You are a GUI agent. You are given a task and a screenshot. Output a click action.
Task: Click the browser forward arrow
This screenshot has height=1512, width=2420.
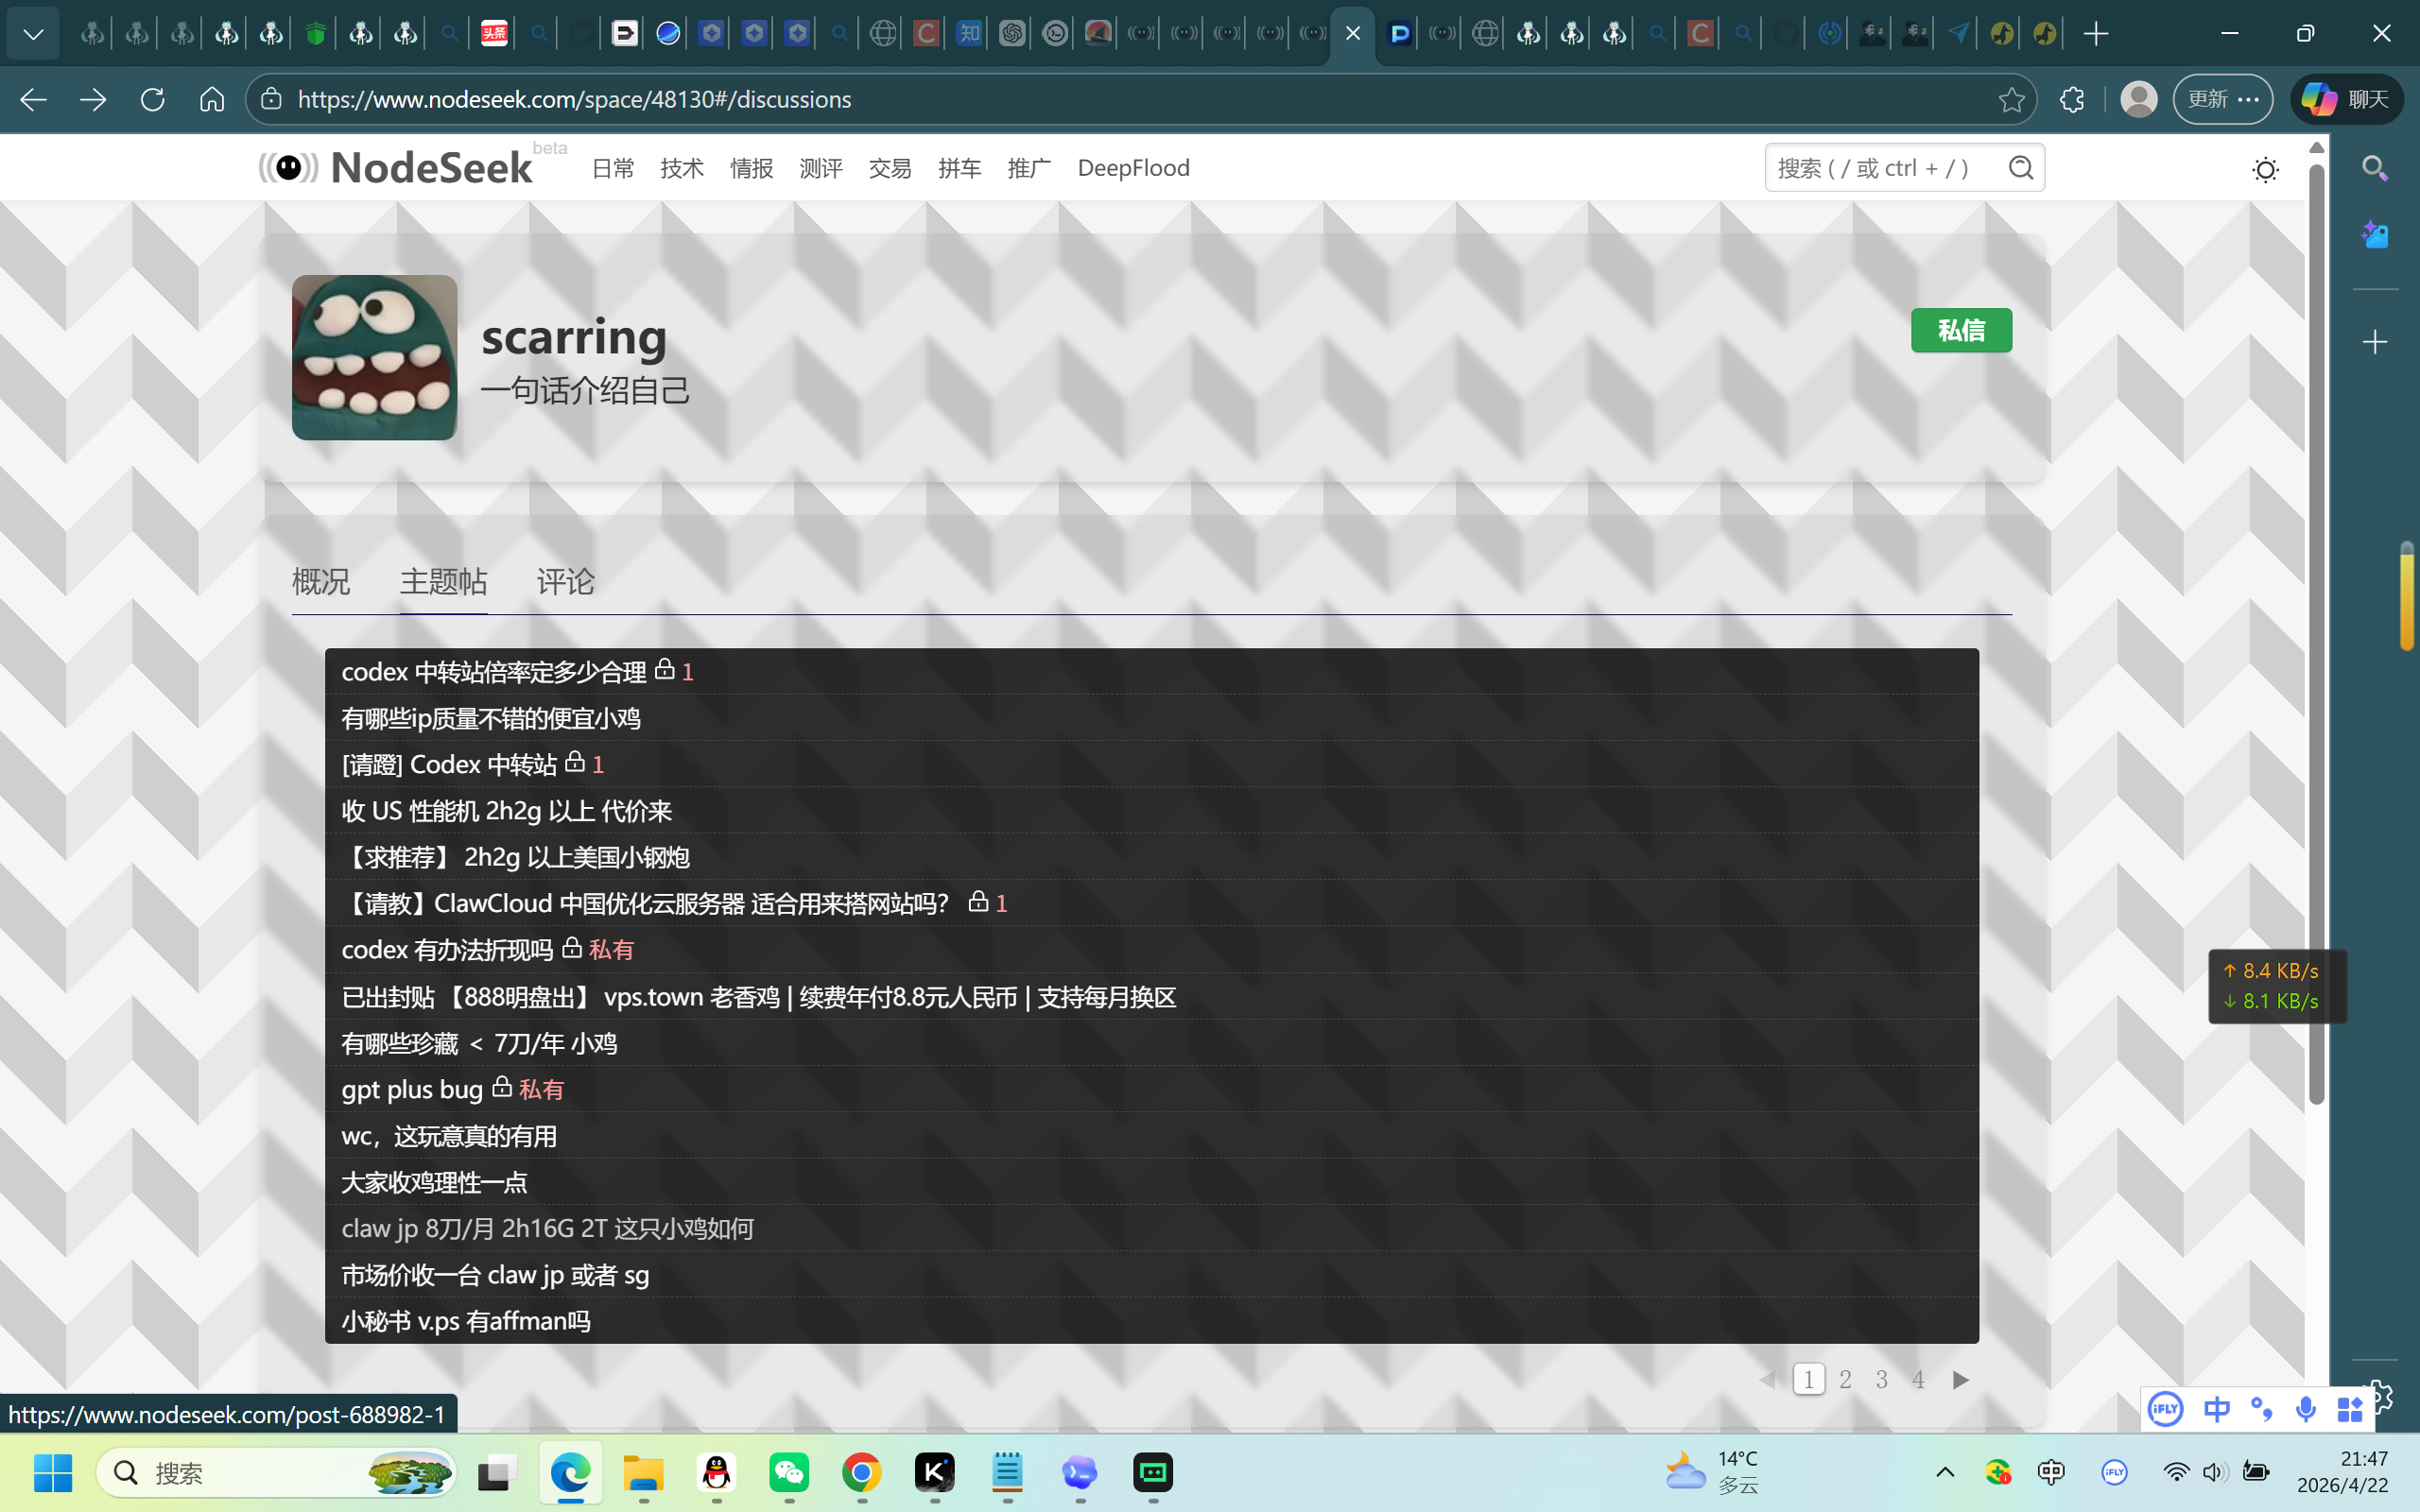93,99
